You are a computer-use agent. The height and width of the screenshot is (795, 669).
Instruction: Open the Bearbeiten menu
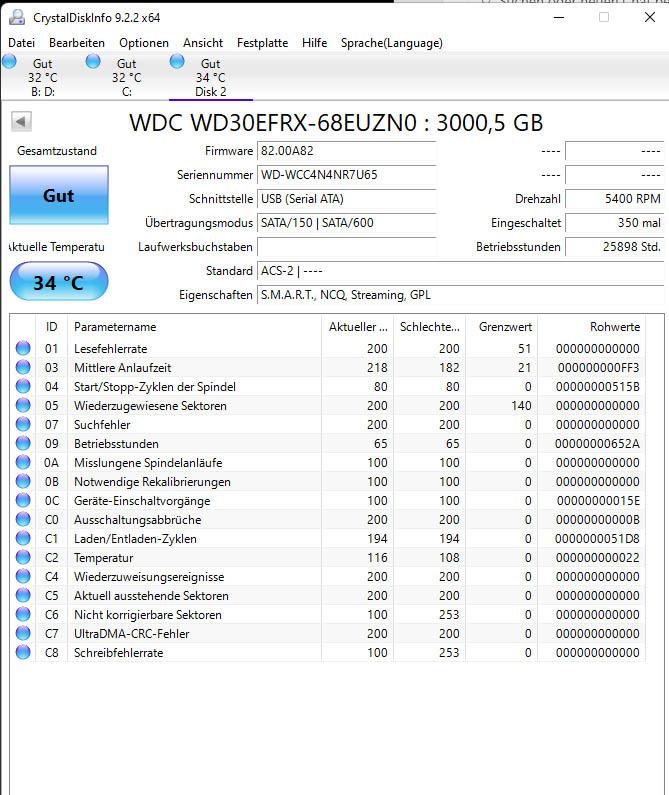[x=77, y=43]
